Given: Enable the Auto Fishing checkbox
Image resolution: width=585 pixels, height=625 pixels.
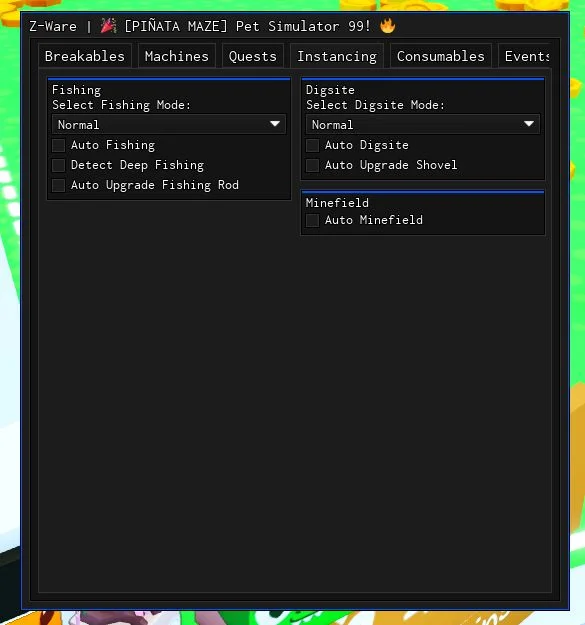Looking at the screenshot, I should click(59, 145).
